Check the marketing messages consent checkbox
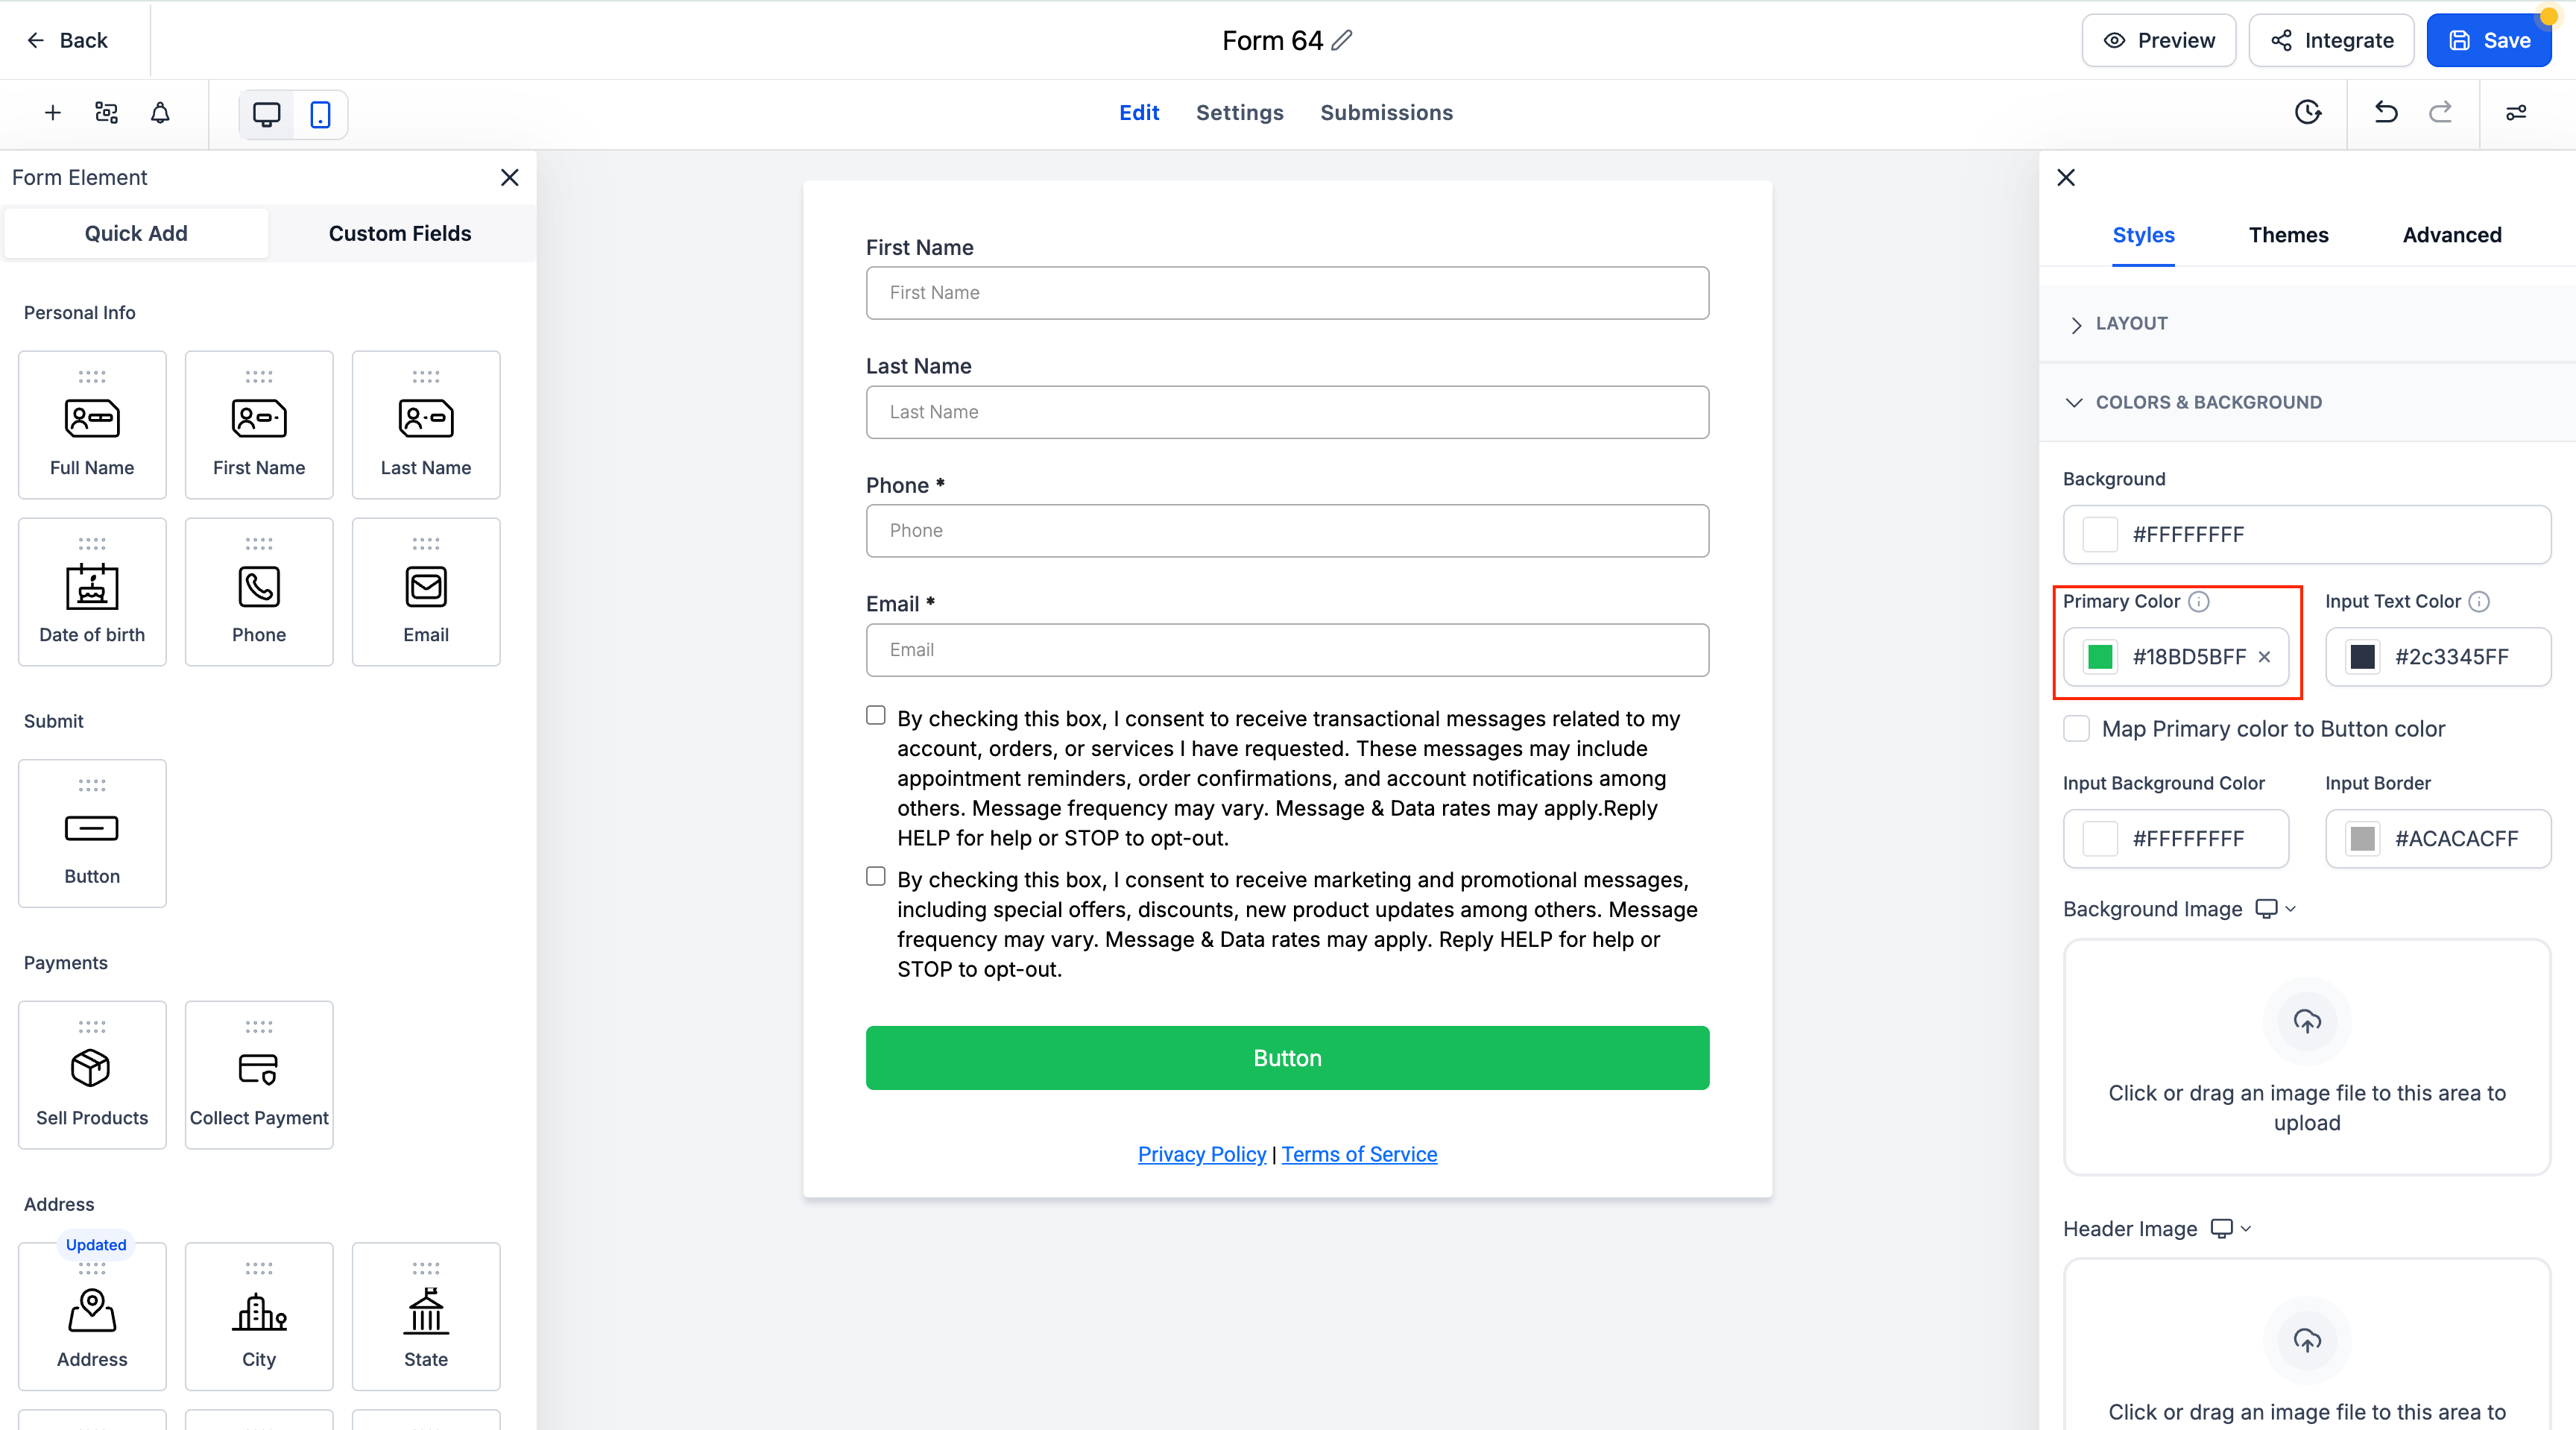 (x=876, y=877)
